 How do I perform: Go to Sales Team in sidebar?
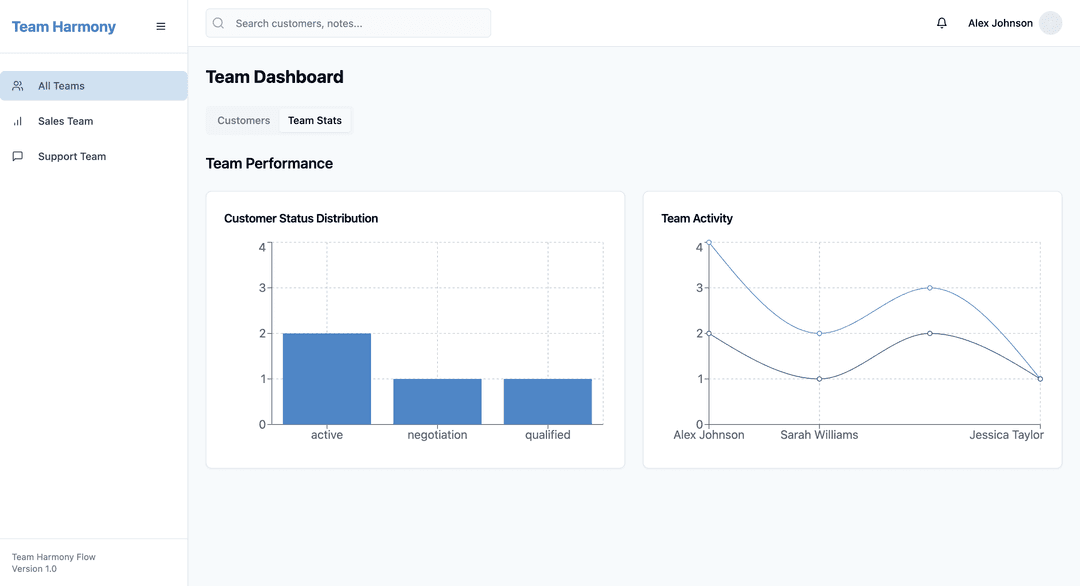tap(65, 121)
